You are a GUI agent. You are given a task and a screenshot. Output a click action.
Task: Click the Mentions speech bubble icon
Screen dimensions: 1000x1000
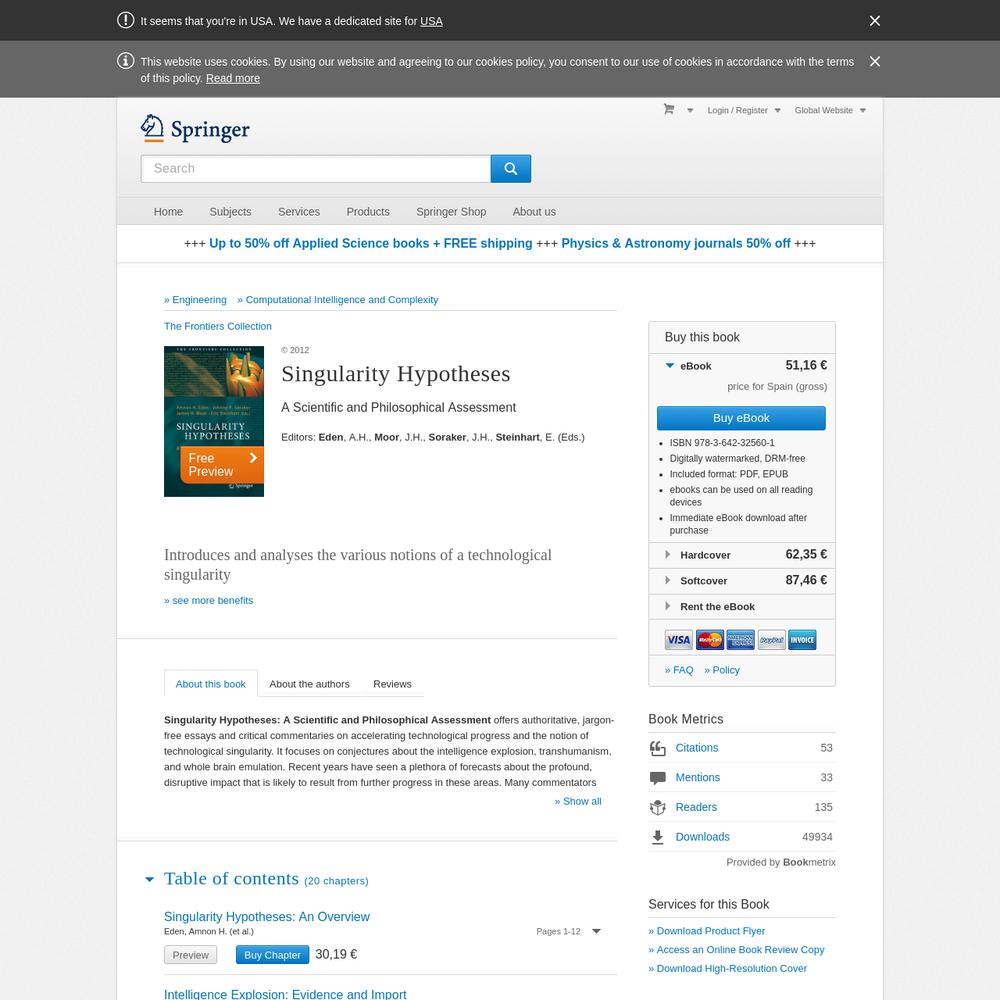pos(658,777)
